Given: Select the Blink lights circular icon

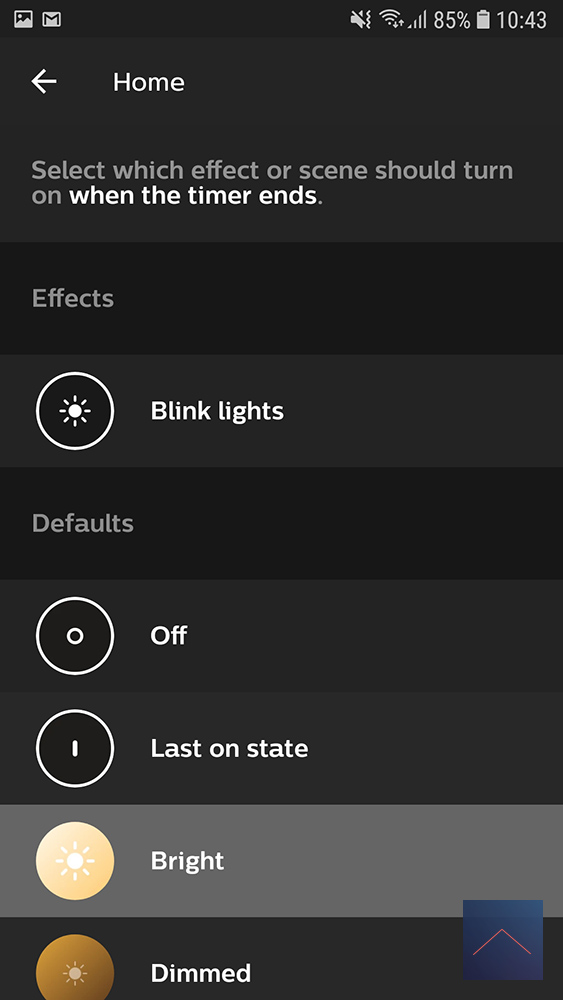Looking at the screenshot, I should pyautogui.click(x=75, y=411).
